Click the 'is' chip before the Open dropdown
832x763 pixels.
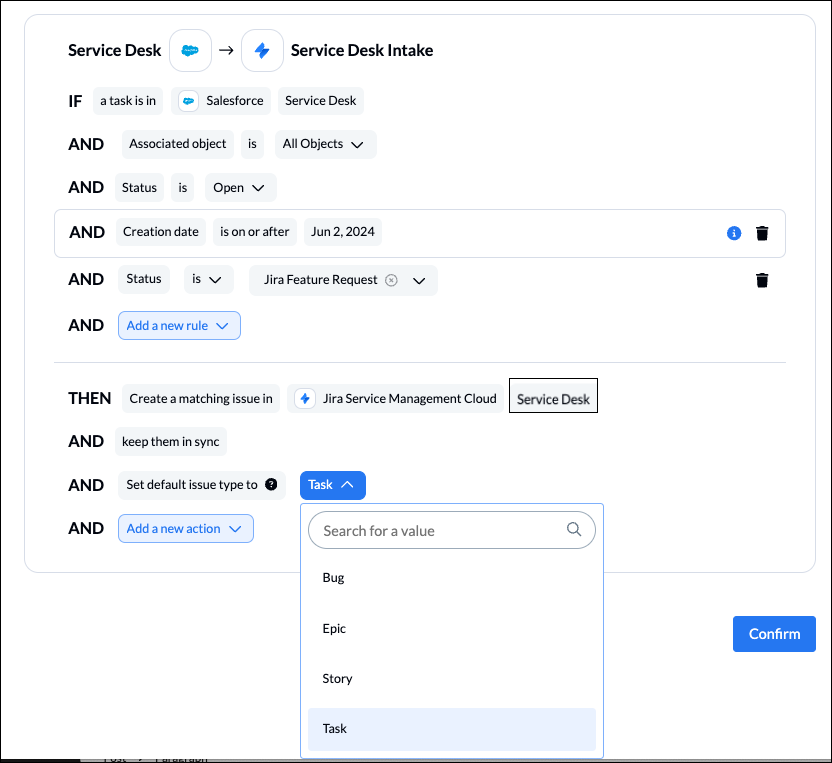tap(183, 188)
